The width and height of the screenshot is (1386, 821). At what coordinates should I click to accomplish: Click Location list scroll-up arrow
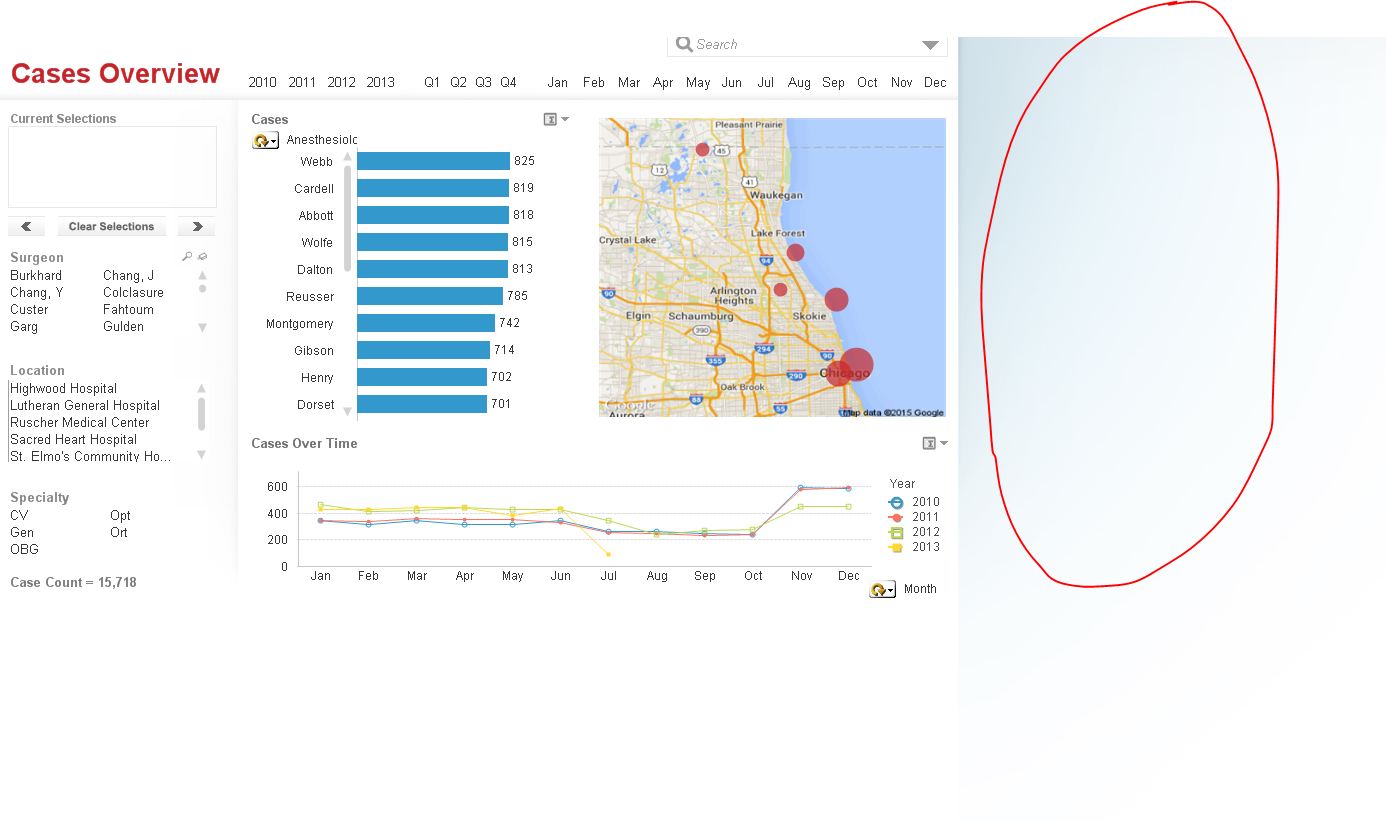point(202,388)
